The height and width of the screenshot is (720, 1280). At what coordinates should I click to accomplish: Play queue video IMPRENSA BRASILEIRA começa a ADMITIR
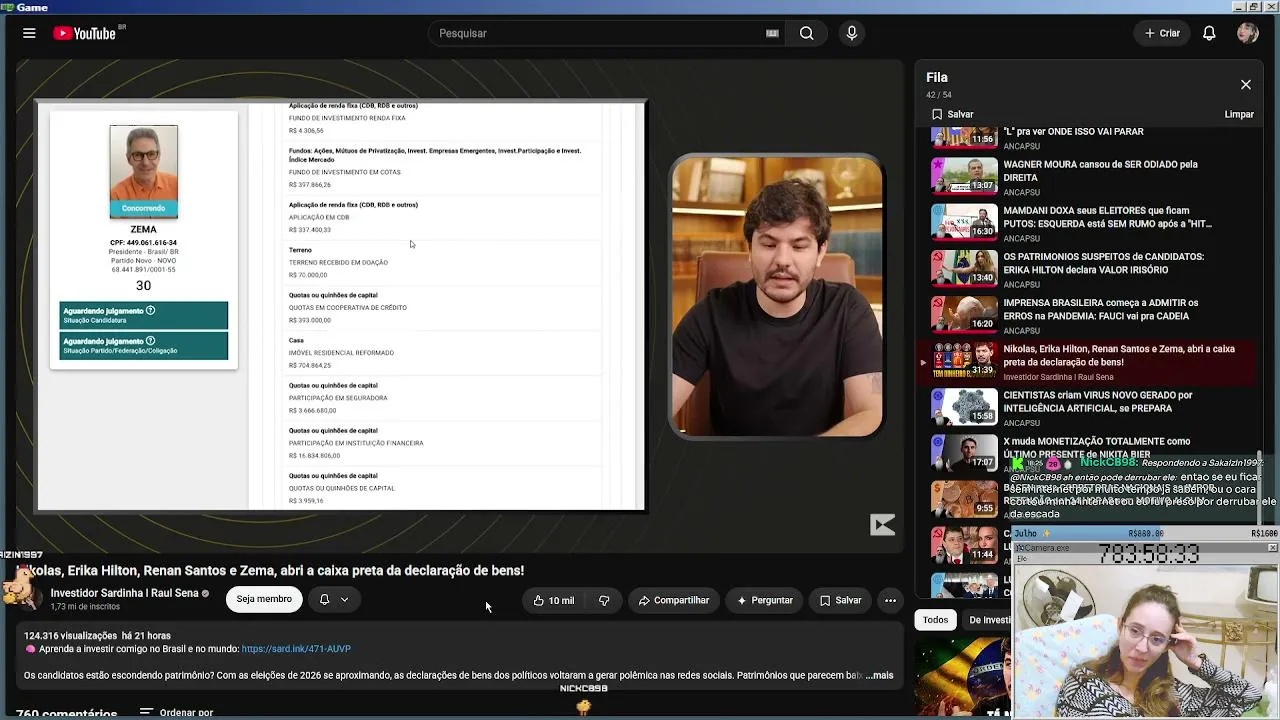click(x=1100, y=309)
